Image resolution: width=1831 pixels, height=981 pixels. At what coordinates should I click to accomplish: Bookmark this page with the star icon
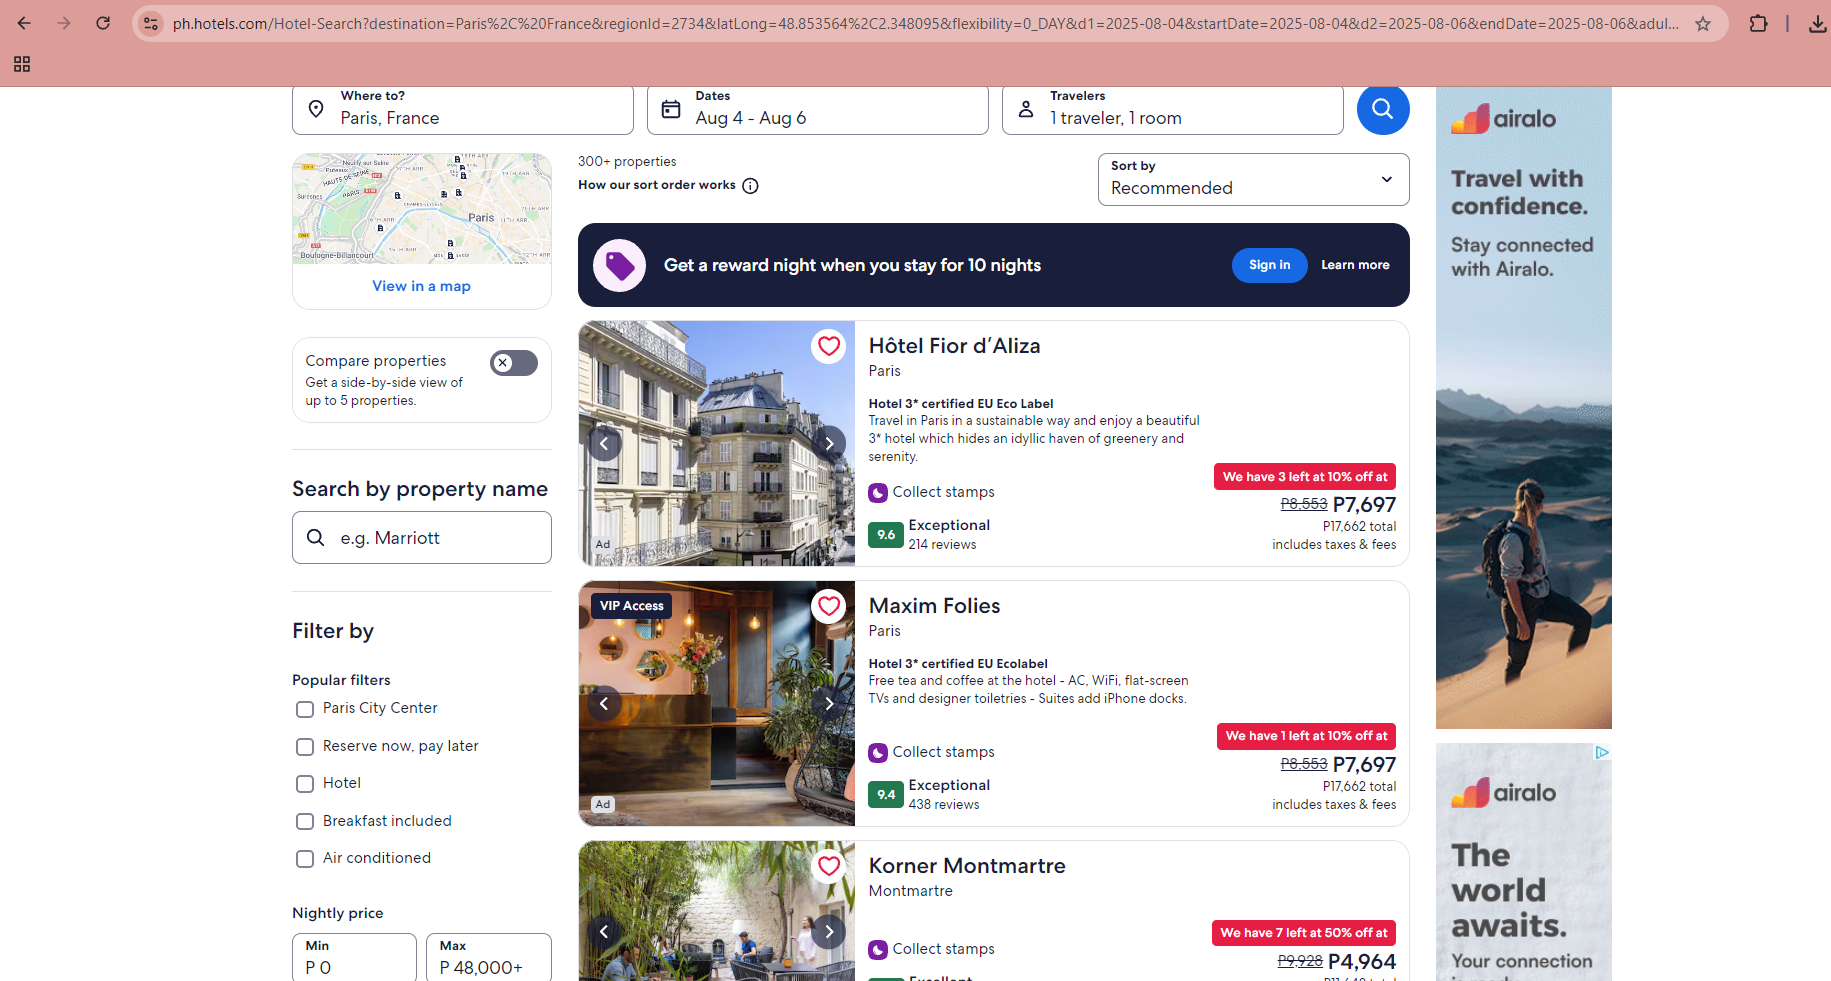point(1703,23)
